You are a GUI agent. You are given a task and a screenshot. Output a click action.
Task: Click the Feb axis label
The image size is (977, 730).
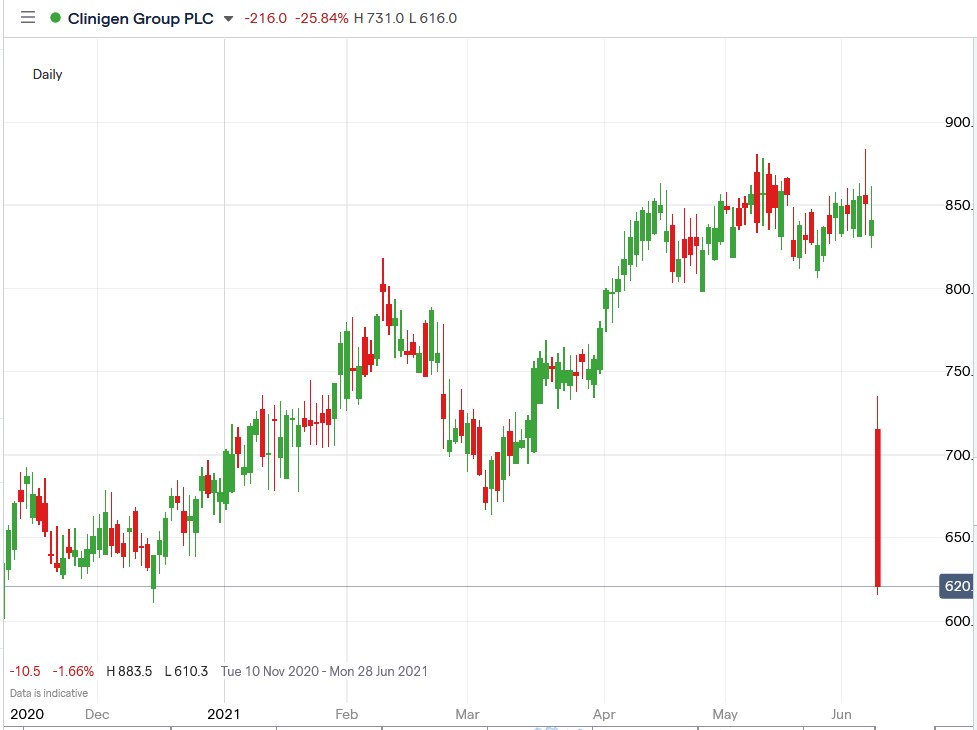tap(345, 714)
